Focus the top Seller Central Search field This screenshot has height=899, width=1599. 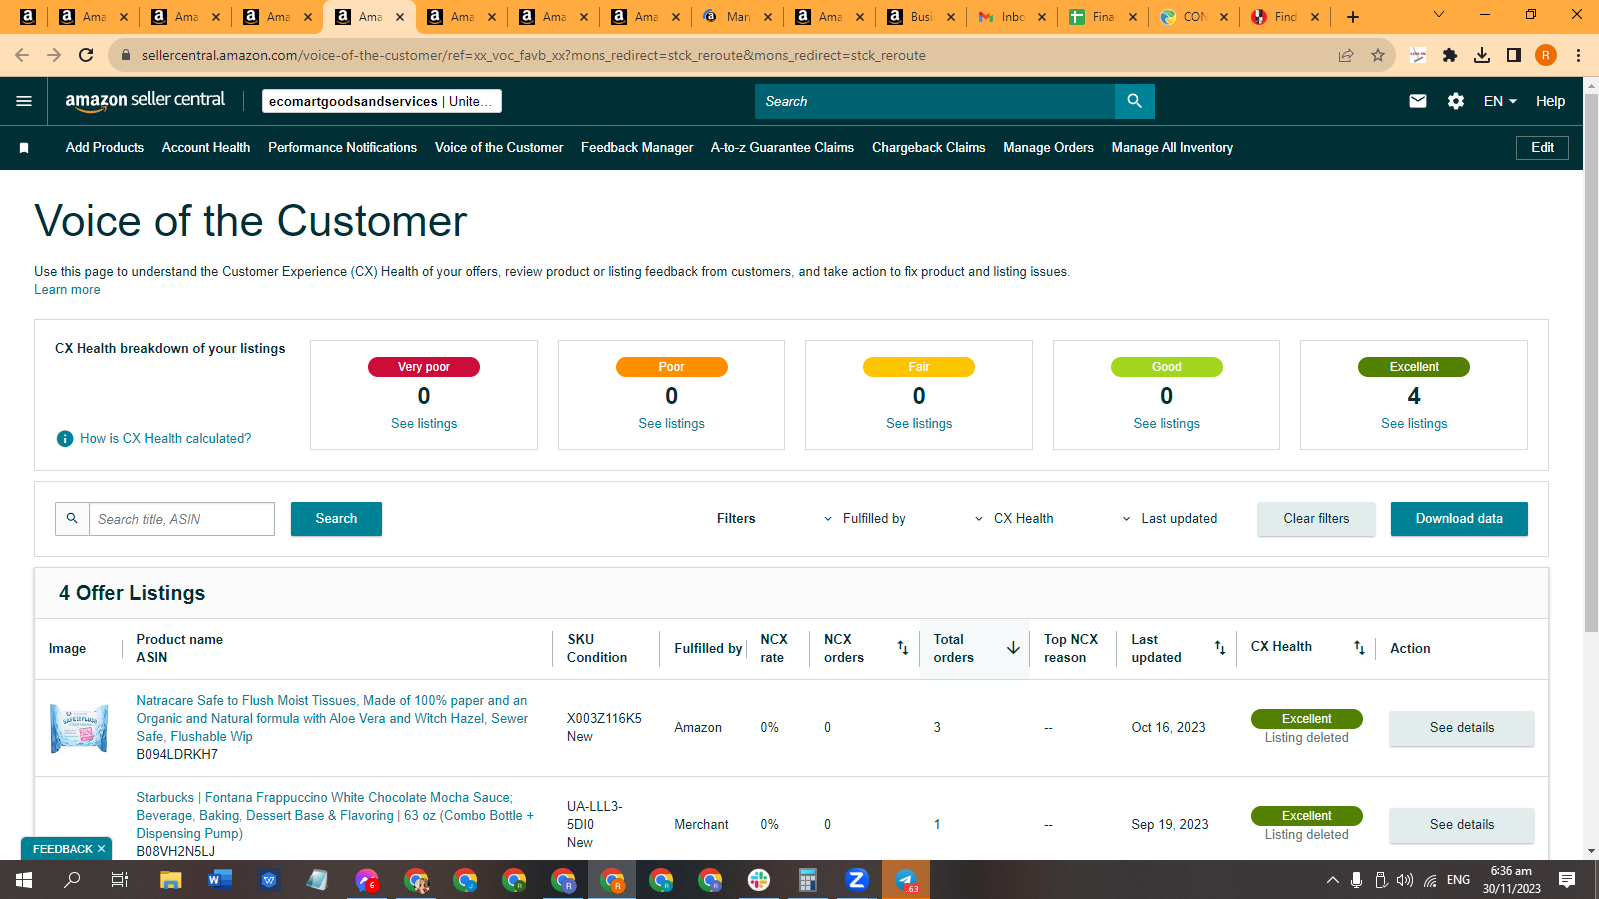[x=935, y=101]
